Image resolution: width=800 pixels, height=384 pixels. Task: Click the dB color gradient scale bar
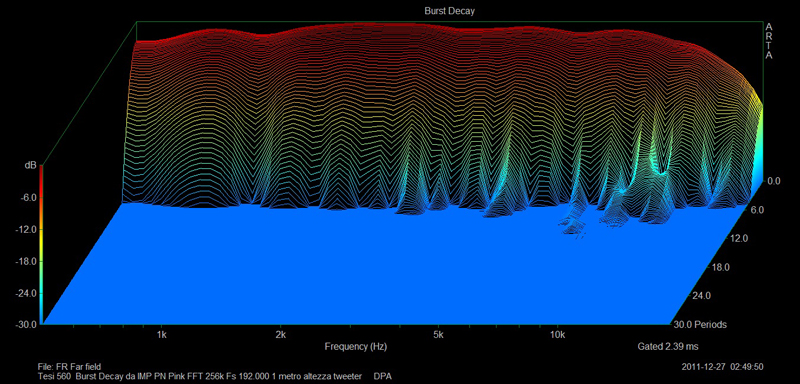coord(41,245)
